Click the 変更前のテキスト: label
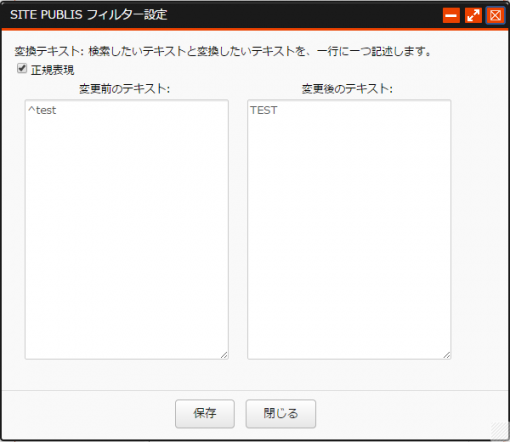Screen dimensions: 510x442 coord(125,89)
